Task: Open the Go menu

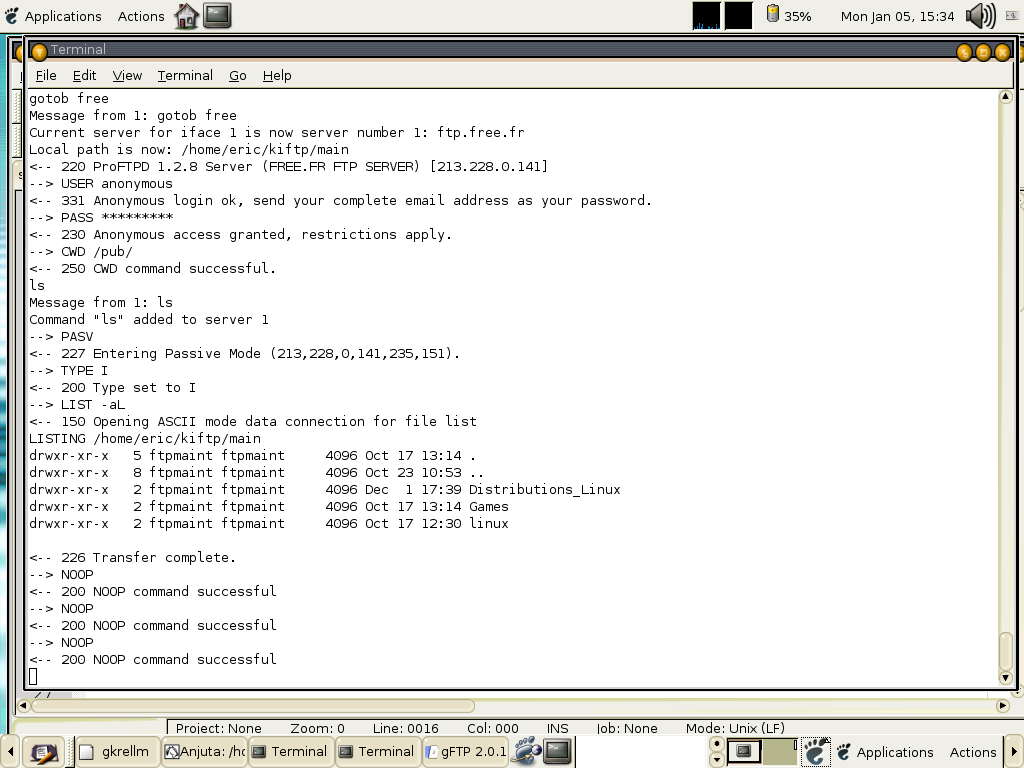Action: coord(237,75)
